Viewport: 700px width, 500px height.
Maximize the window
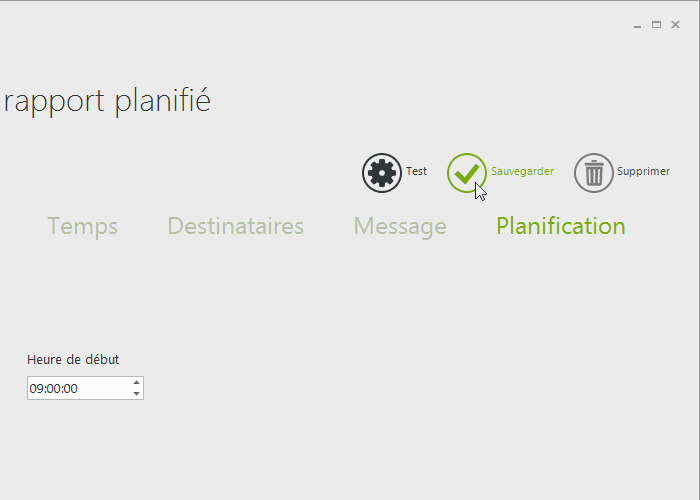[657, 25]
